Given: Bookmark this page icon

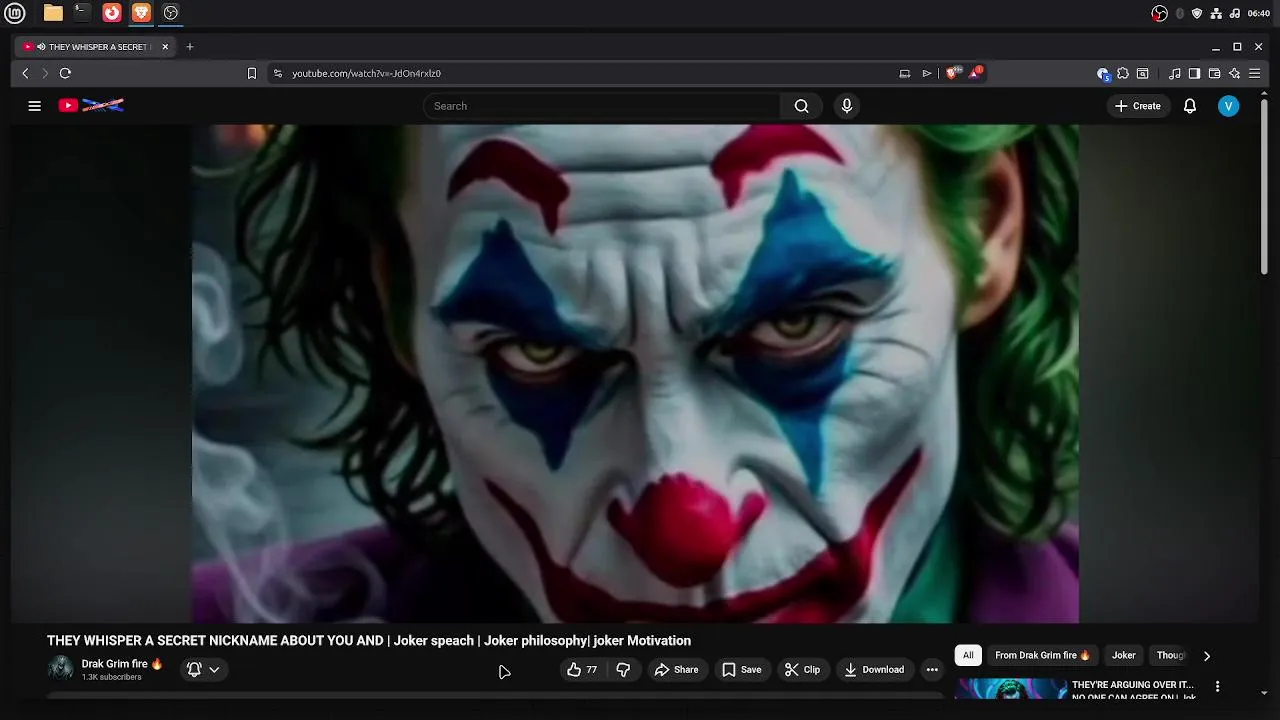Looking at the screenshot, I should coord(252,73).
